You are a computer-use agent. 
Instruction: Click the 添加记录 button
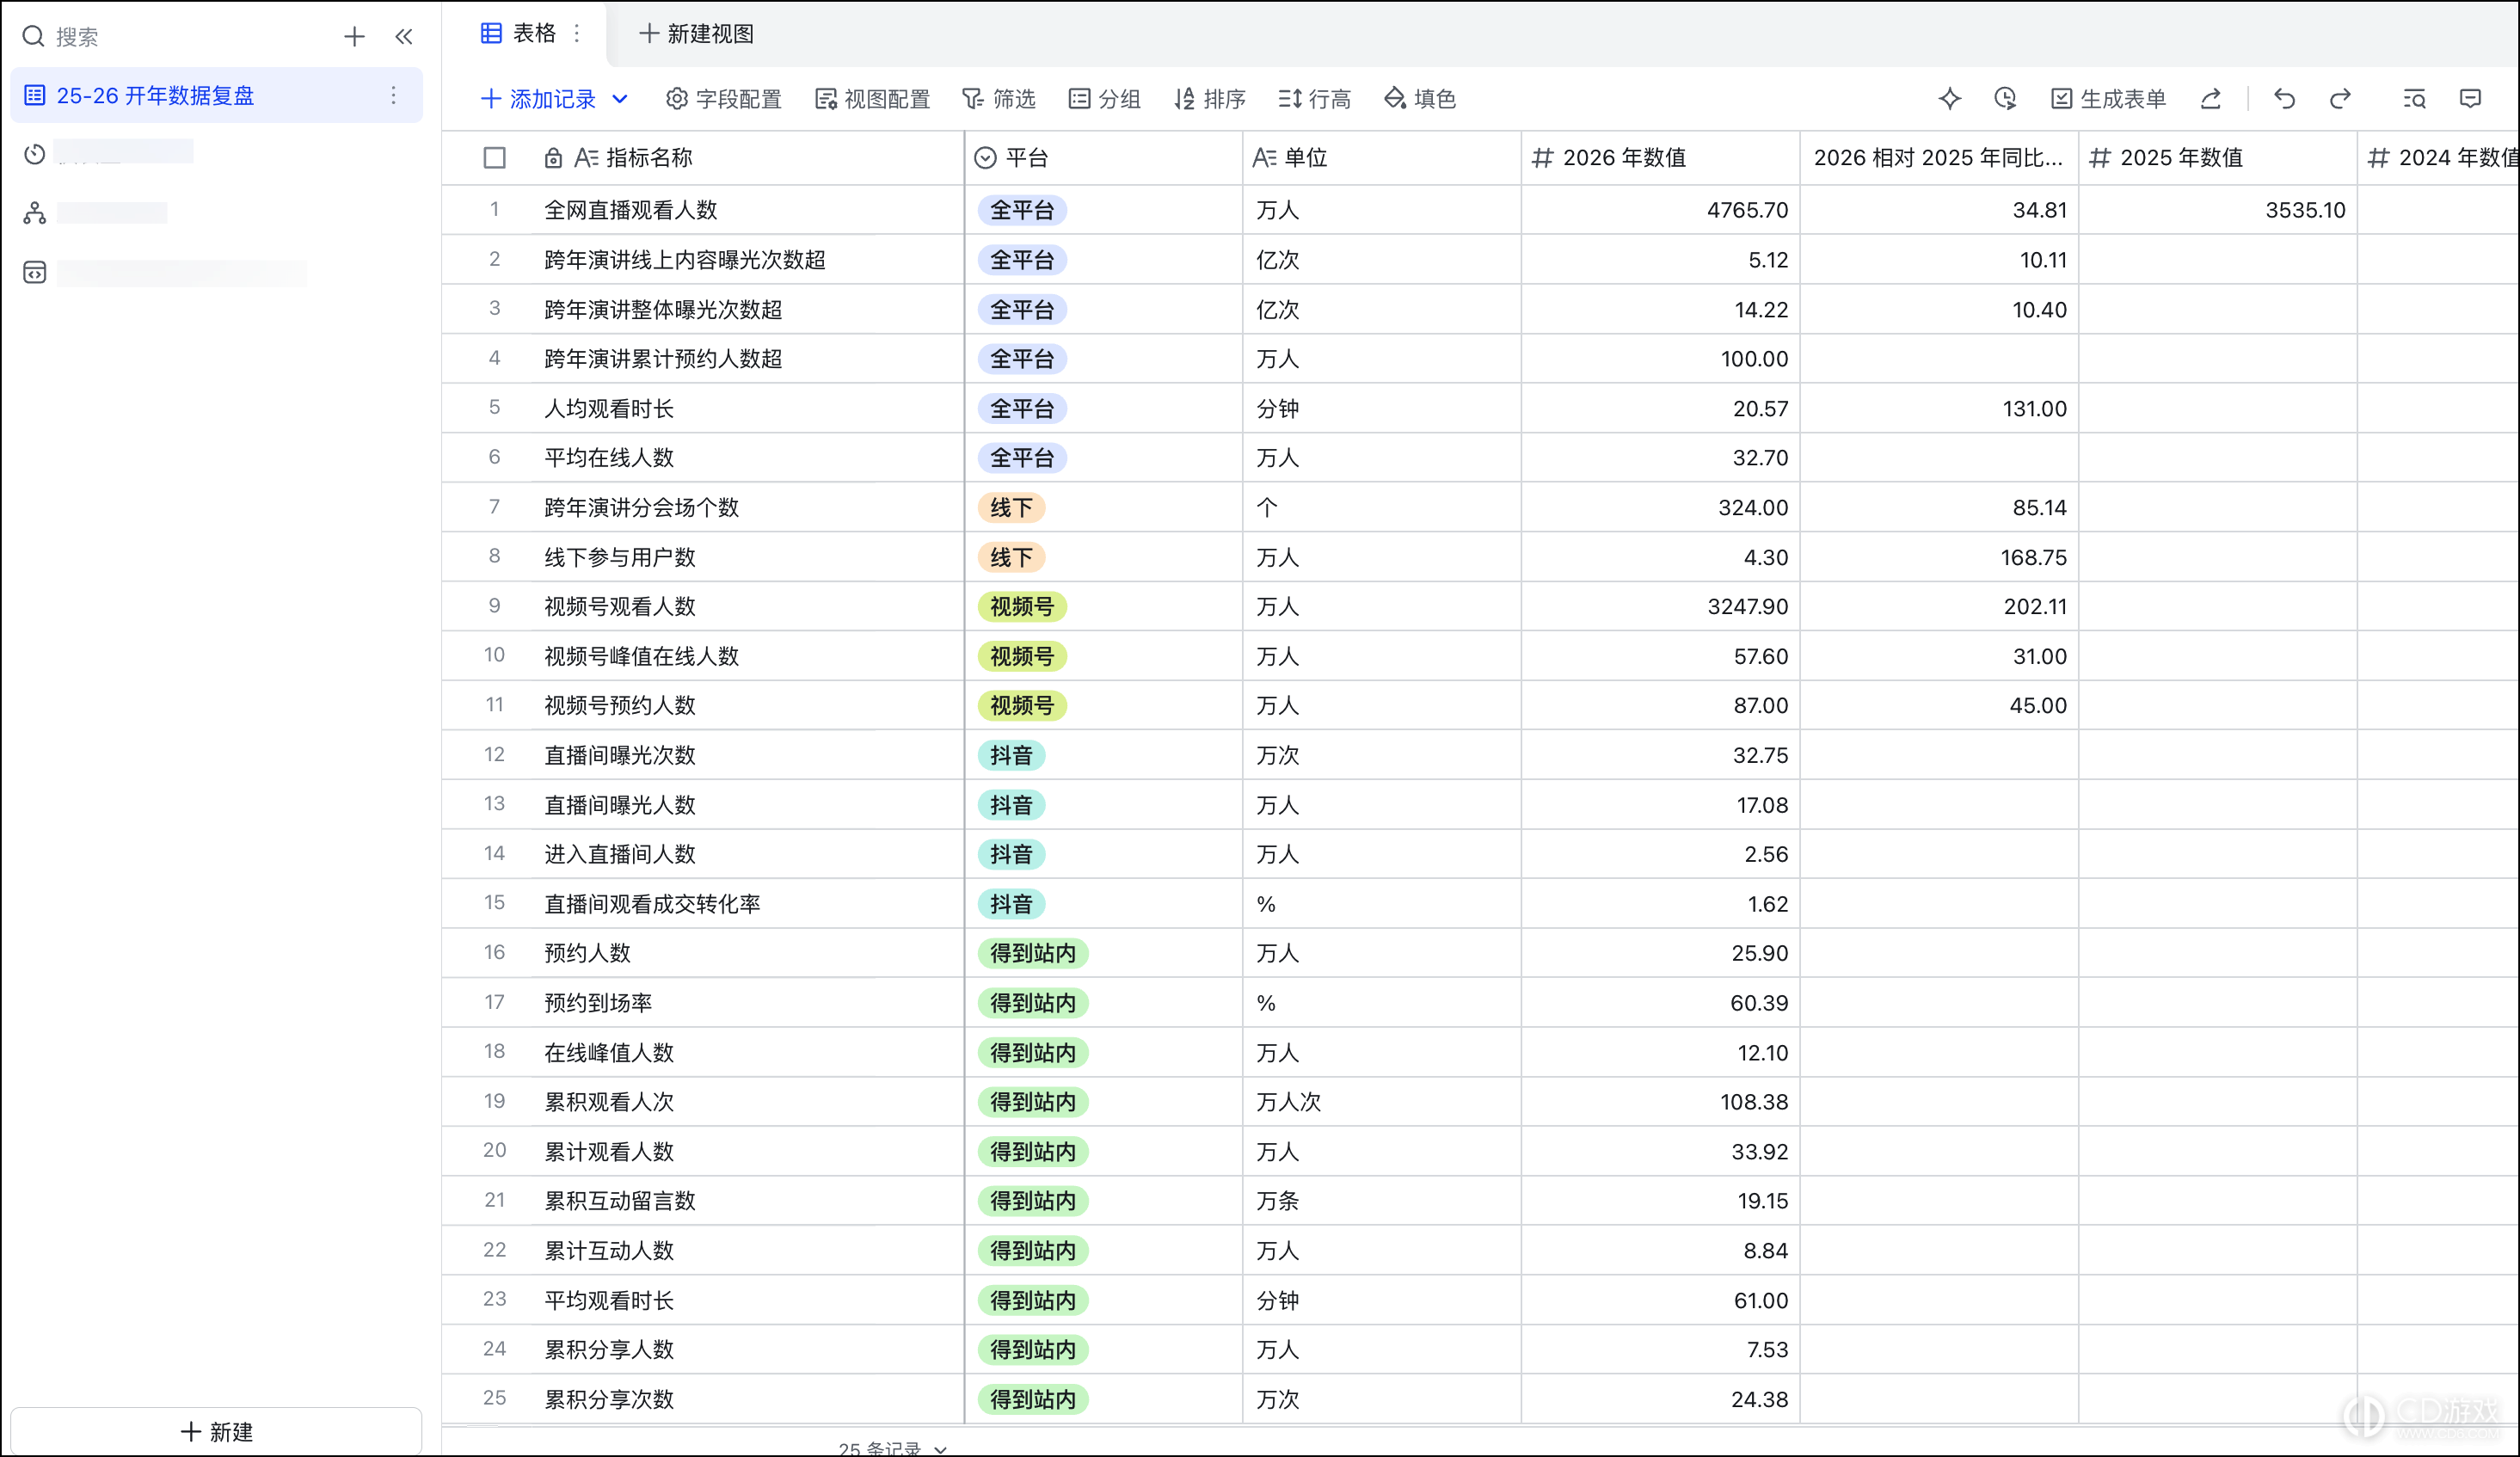tap(538, 99)
